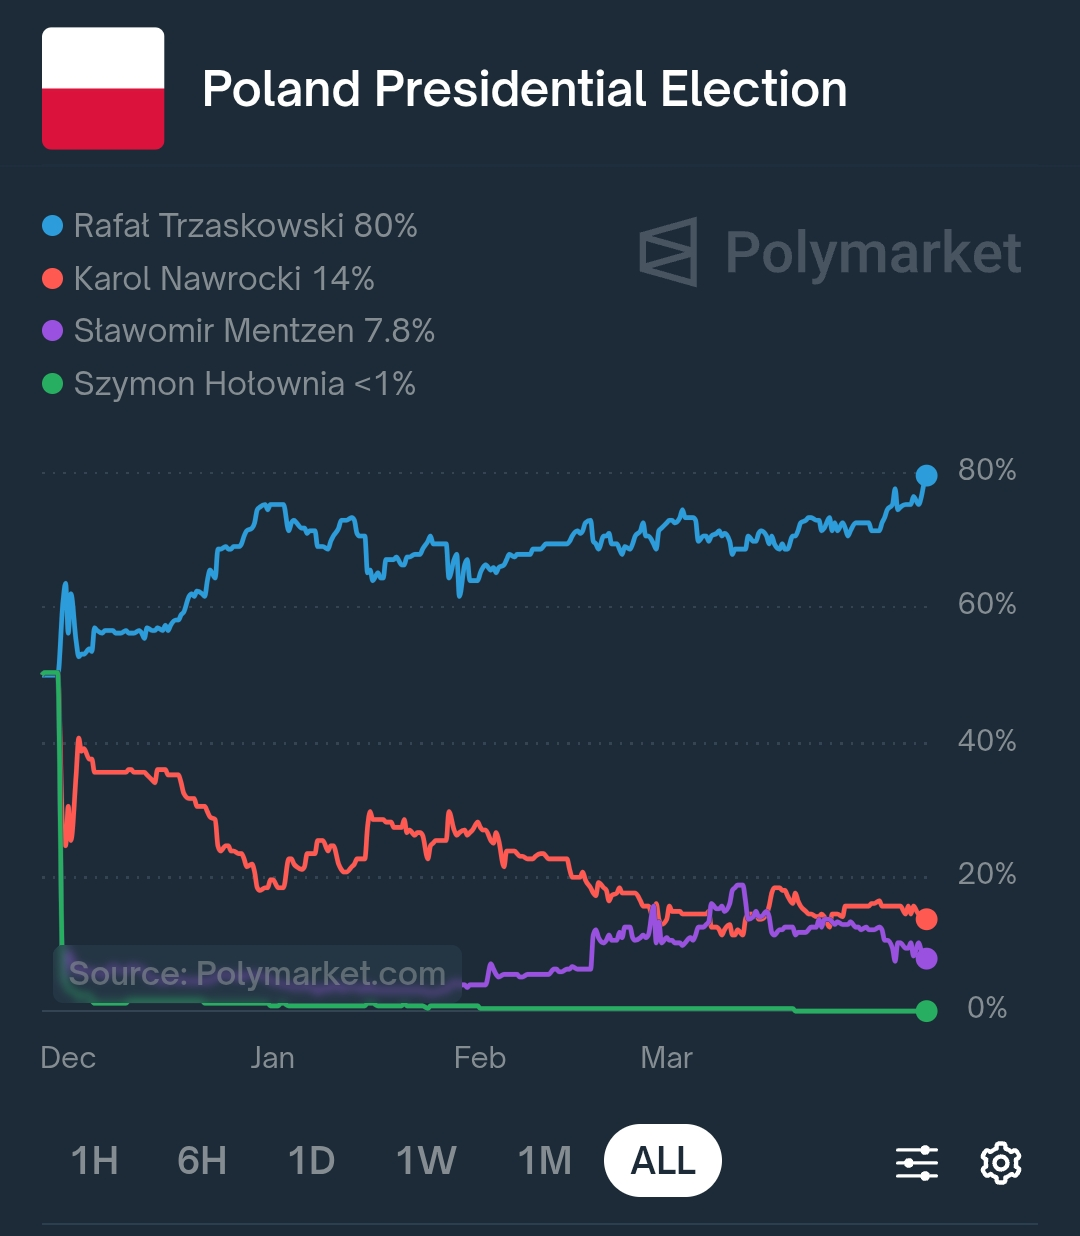Click the purple Mentzen line endpoint dot
1080x1236 pixels.
pos(926,959)
